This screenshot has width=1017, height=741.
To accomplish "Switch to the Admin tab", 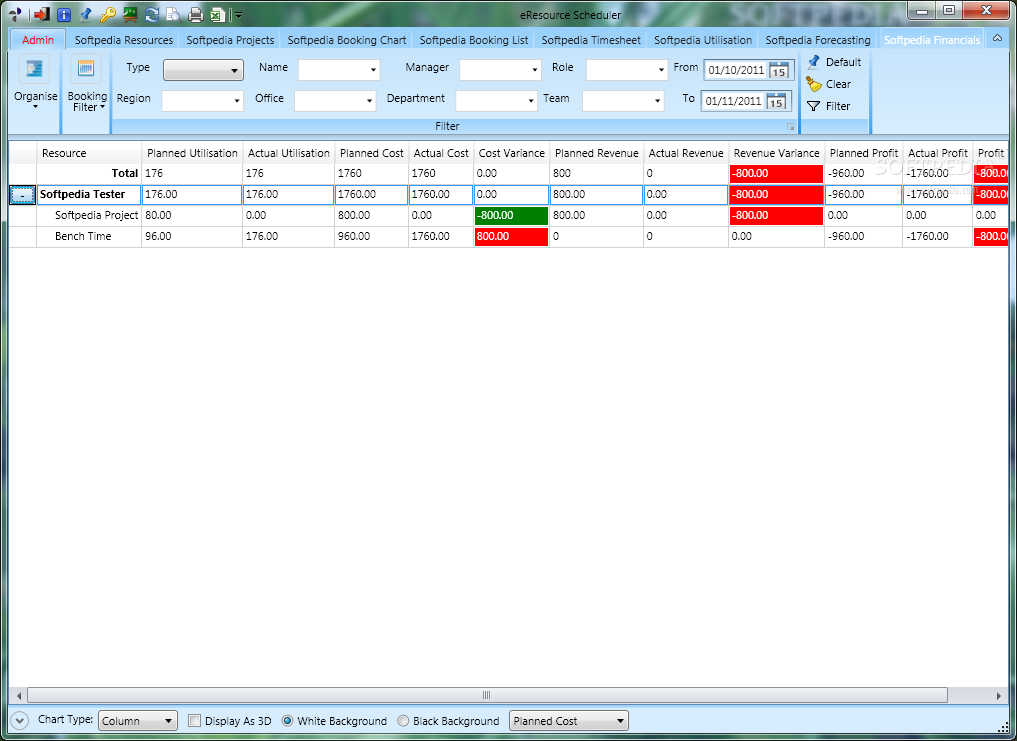I will pyautogui.click(x=38, y=40).
